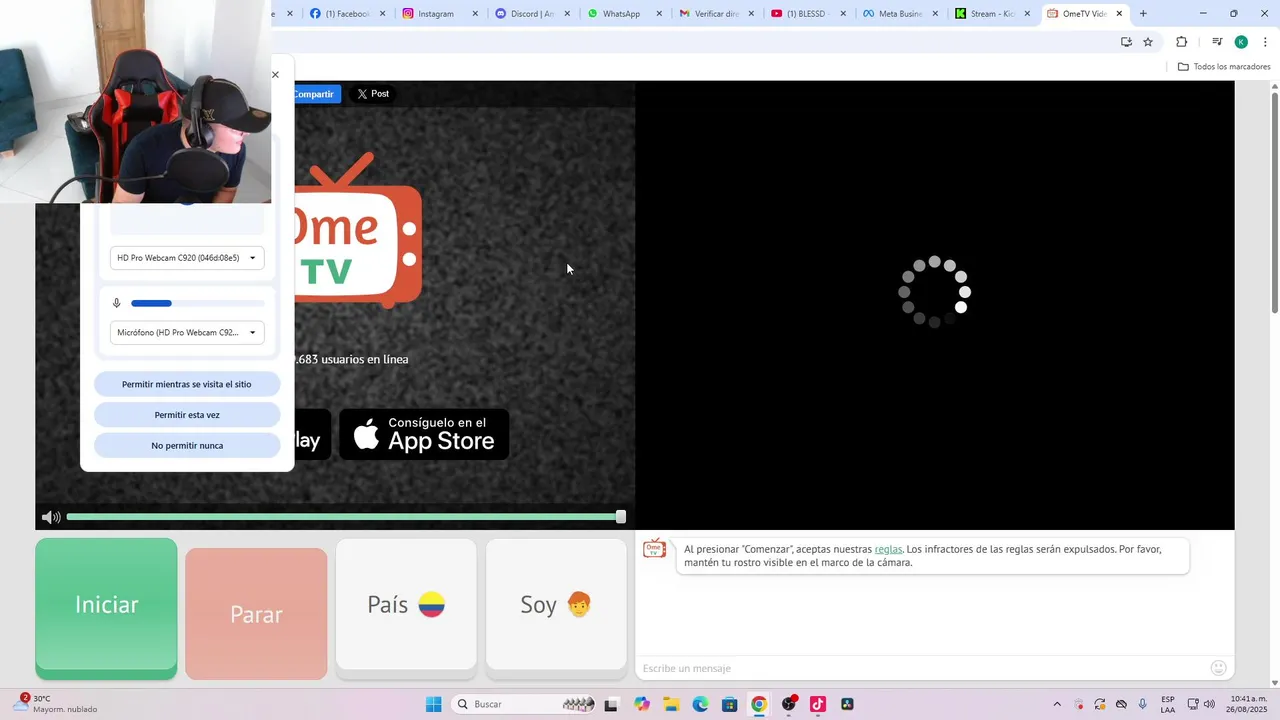The height and width of the screenshot is (720, 1280).
Task: Open Todos los marcadores folder
Action: point(1224,67)
